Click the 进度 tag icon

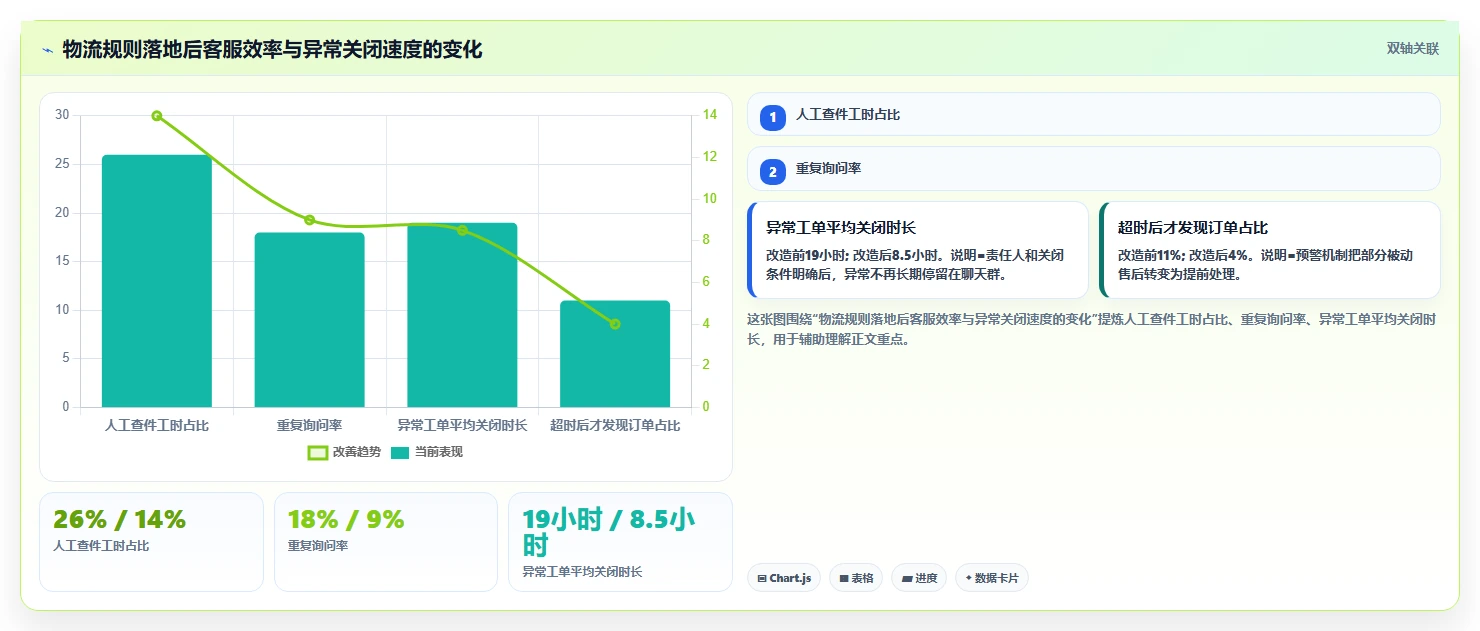pos(907,578)
